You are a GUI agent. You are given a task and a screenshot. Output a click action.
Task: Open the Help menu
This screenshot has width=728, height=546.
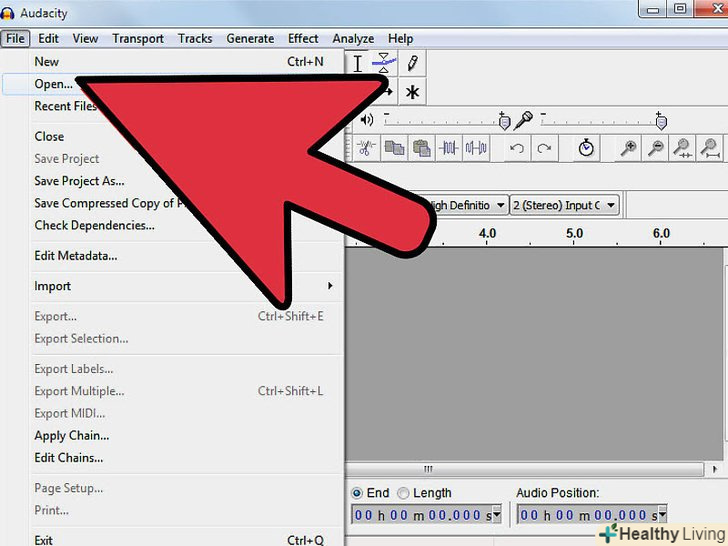pyautogui.click(x=400, y=39)
